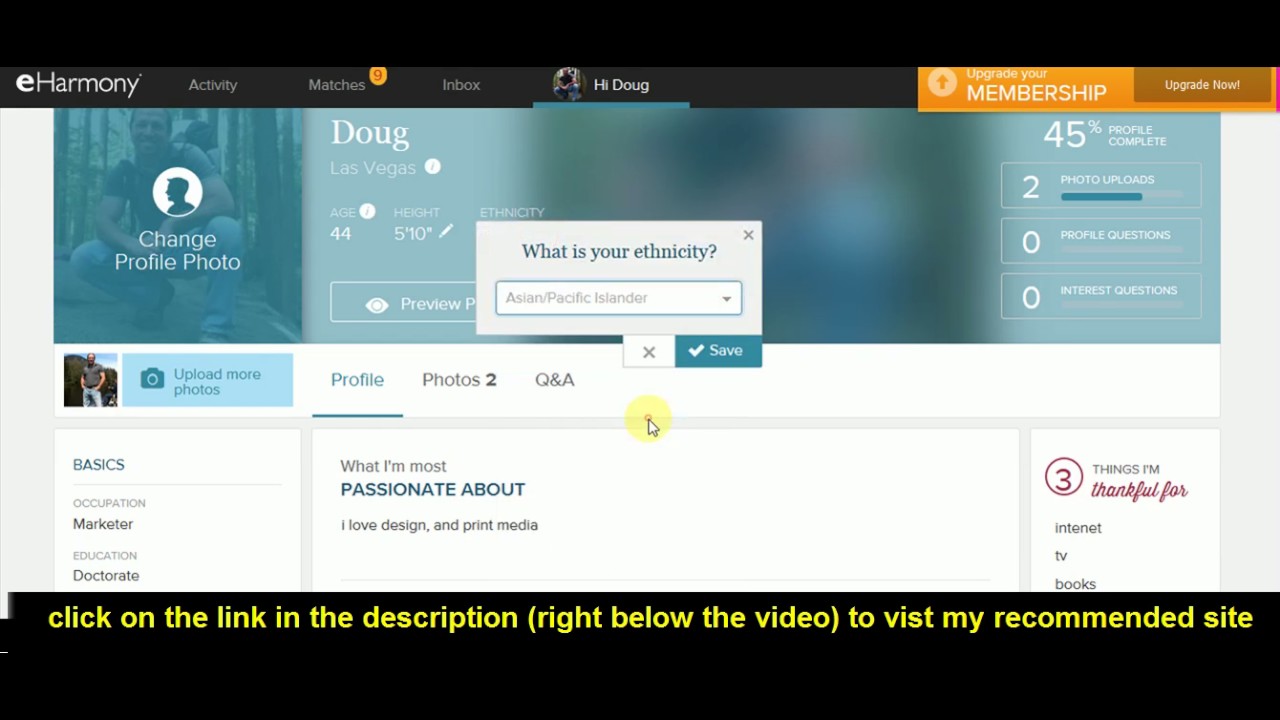Open the Activity menu

coord(213,85)
